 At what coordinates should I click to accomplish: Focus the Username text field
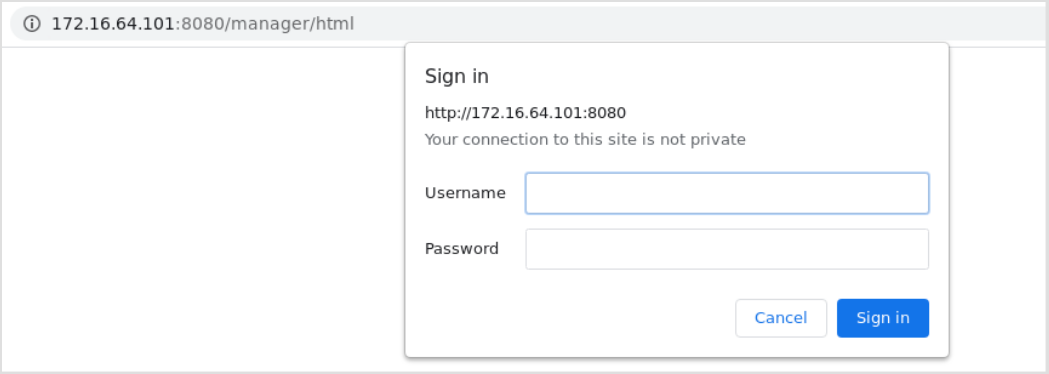click(727, 193)
